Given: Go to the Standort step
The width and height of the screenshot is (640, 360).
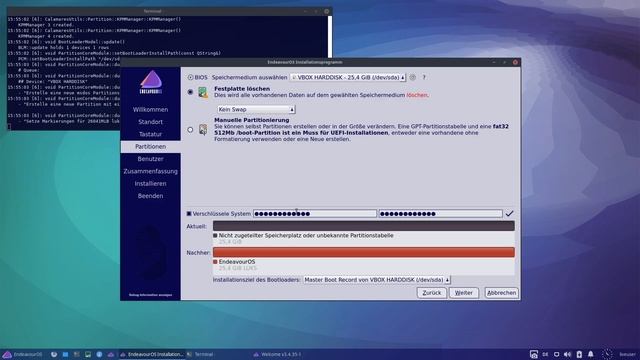Looking at the screenshot, I should [x=150, y=122].
